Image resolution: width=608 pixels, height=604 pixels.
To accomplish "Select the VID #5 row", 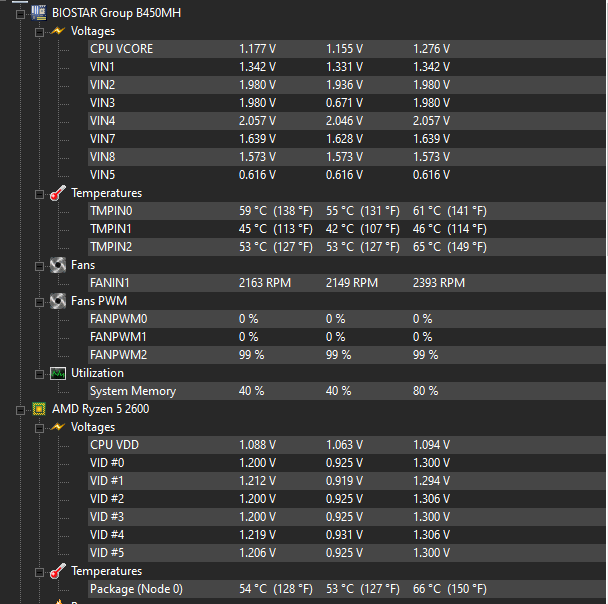I will click(x=347, y=553).
